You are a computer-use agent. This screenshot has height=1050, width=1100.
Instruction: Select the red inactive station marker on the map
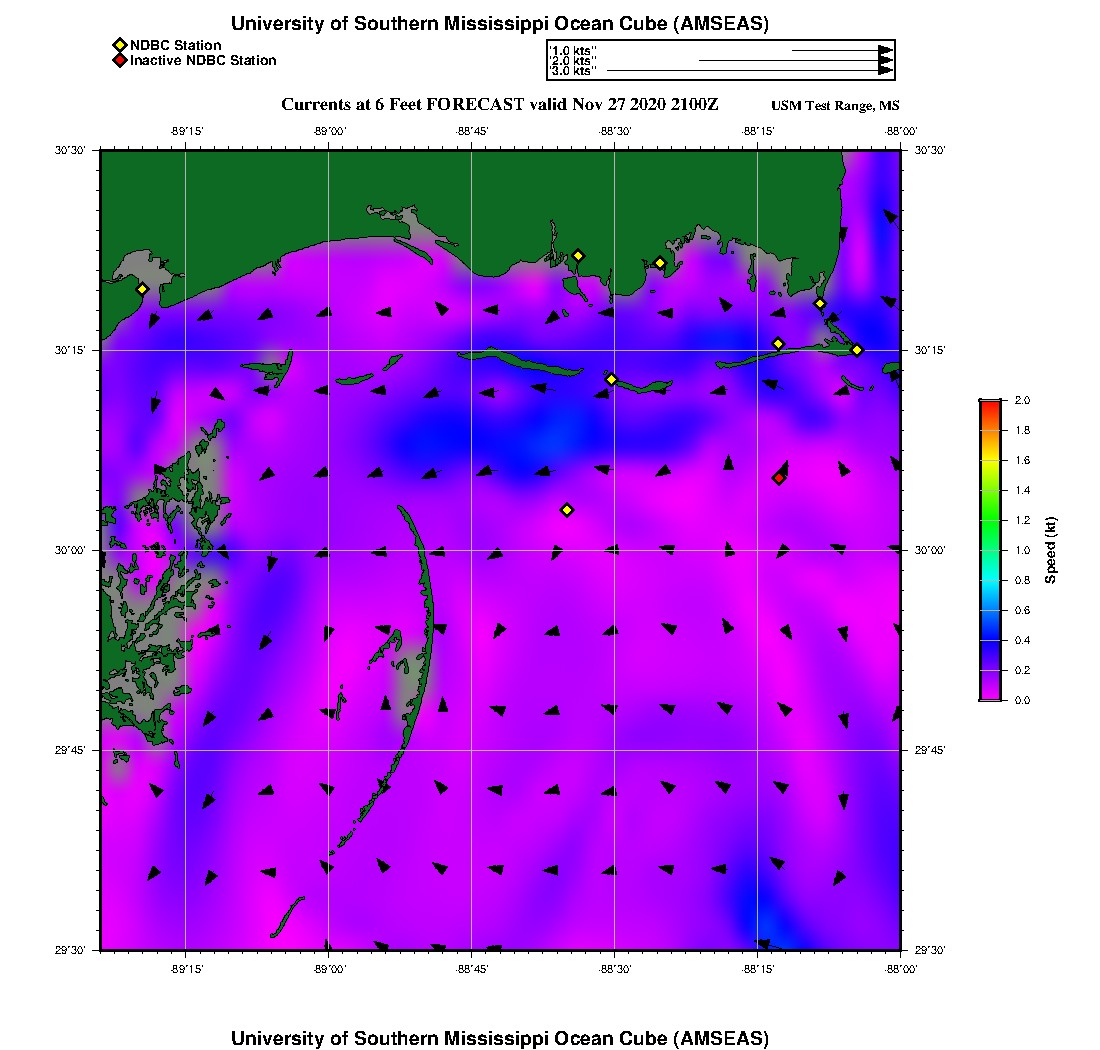pyautogui.click(x=778, y=478)
